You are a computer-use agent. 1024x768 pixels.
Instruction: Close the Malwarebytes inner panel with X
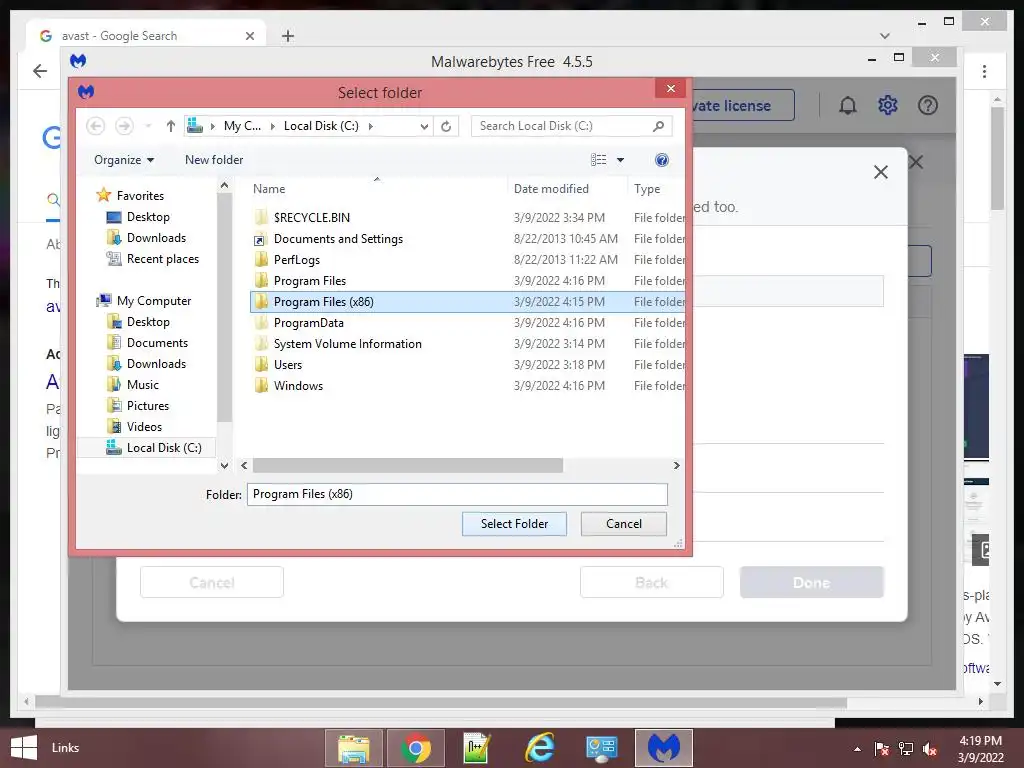pos(881,172)
